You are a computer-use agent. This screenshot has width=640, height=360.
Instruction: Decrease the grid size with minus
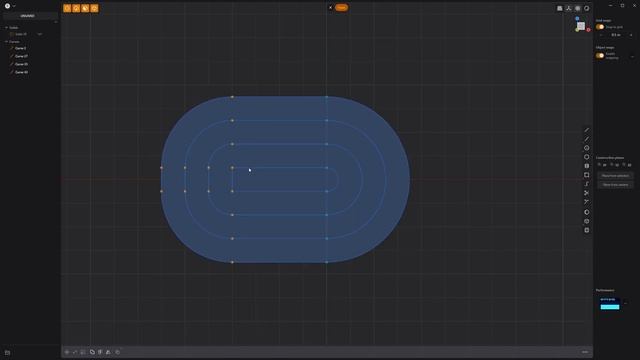(x=601, y=35)
